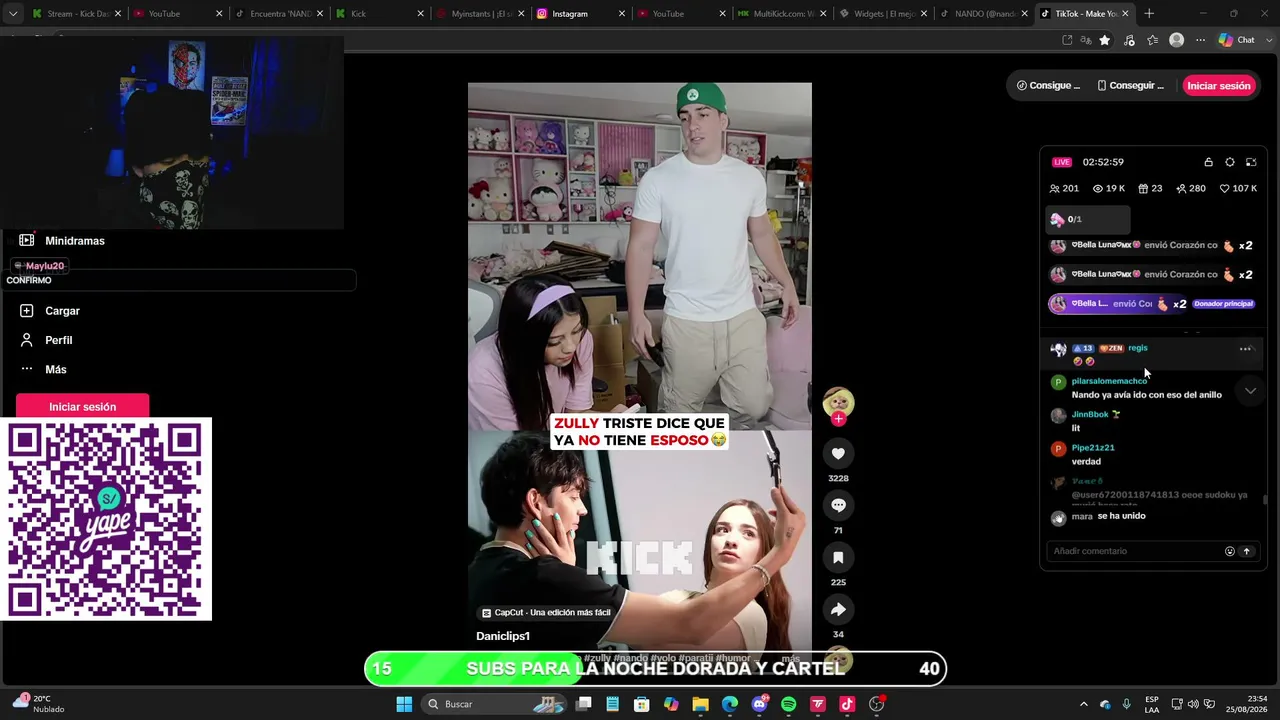Viewport: 1280px width, 720px height.
Task: Open the video comments bubble icon
Action: click(838, 505)
